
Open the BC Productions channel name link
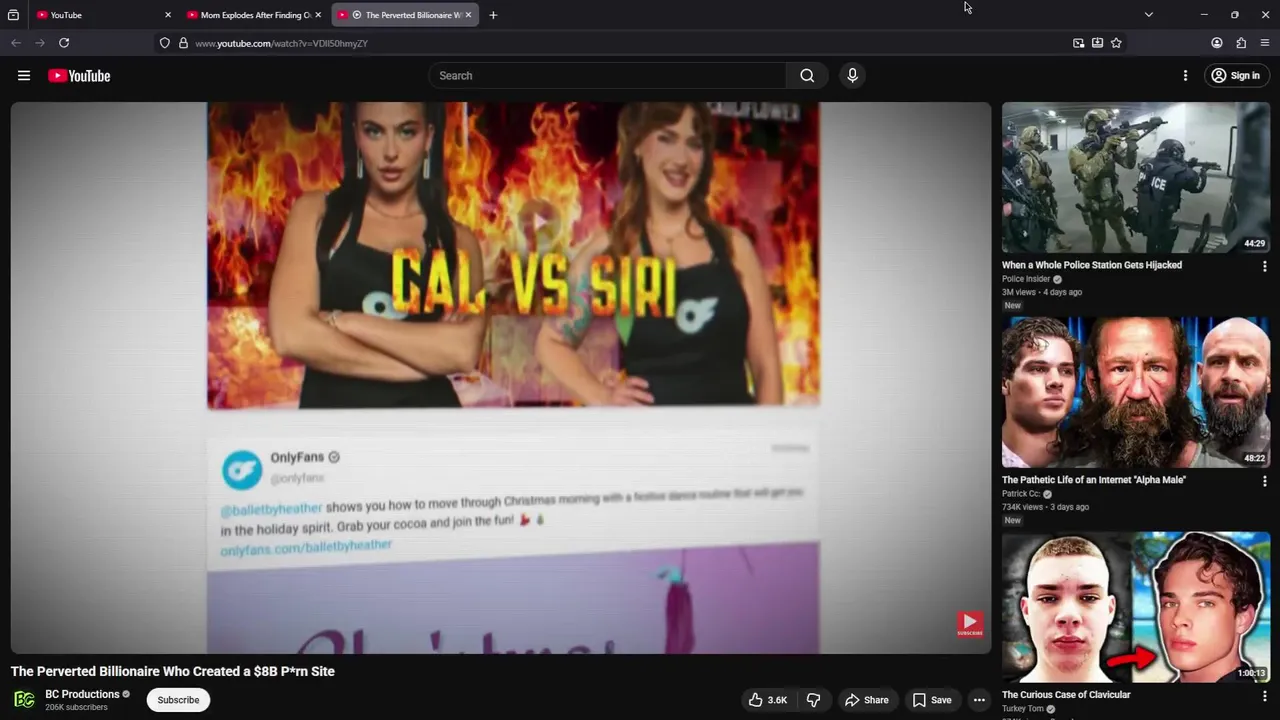point(82,694)
